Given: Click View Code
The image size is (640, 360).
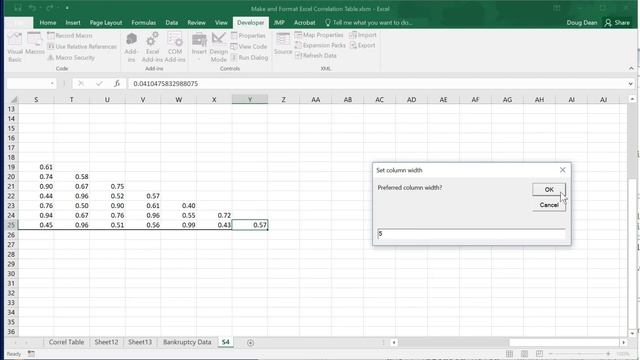Looking at the screenshot, I should (x=249, y=47).
